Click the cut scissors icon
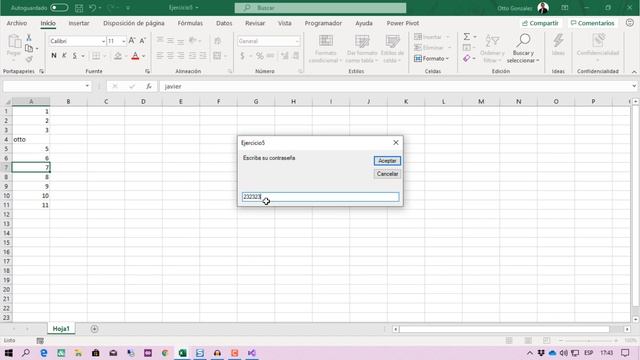 29,37
